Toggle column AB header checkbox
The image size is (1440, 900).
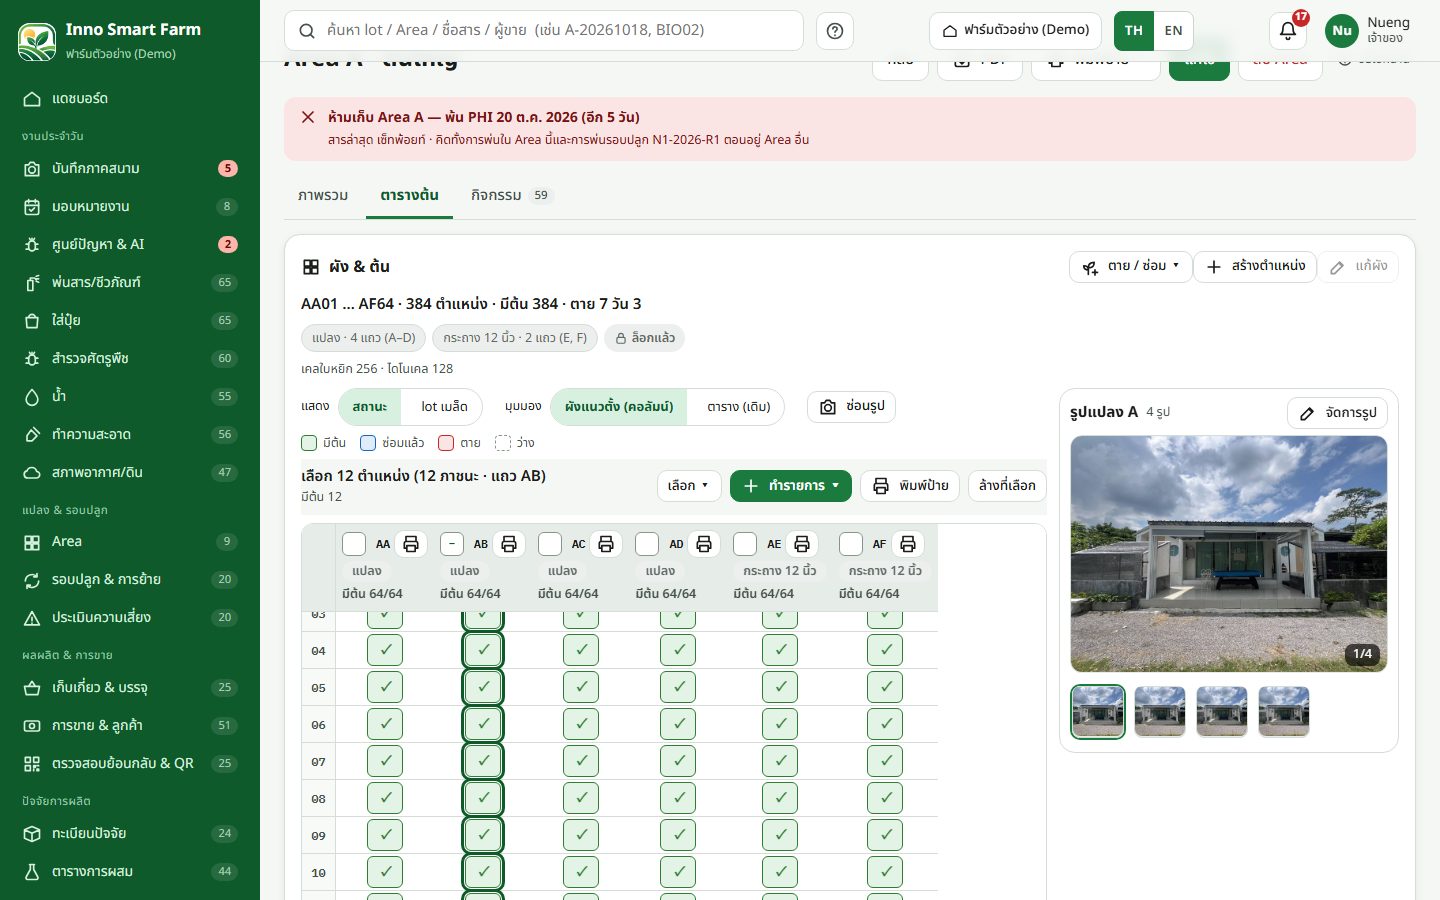[x=452, y=544]
